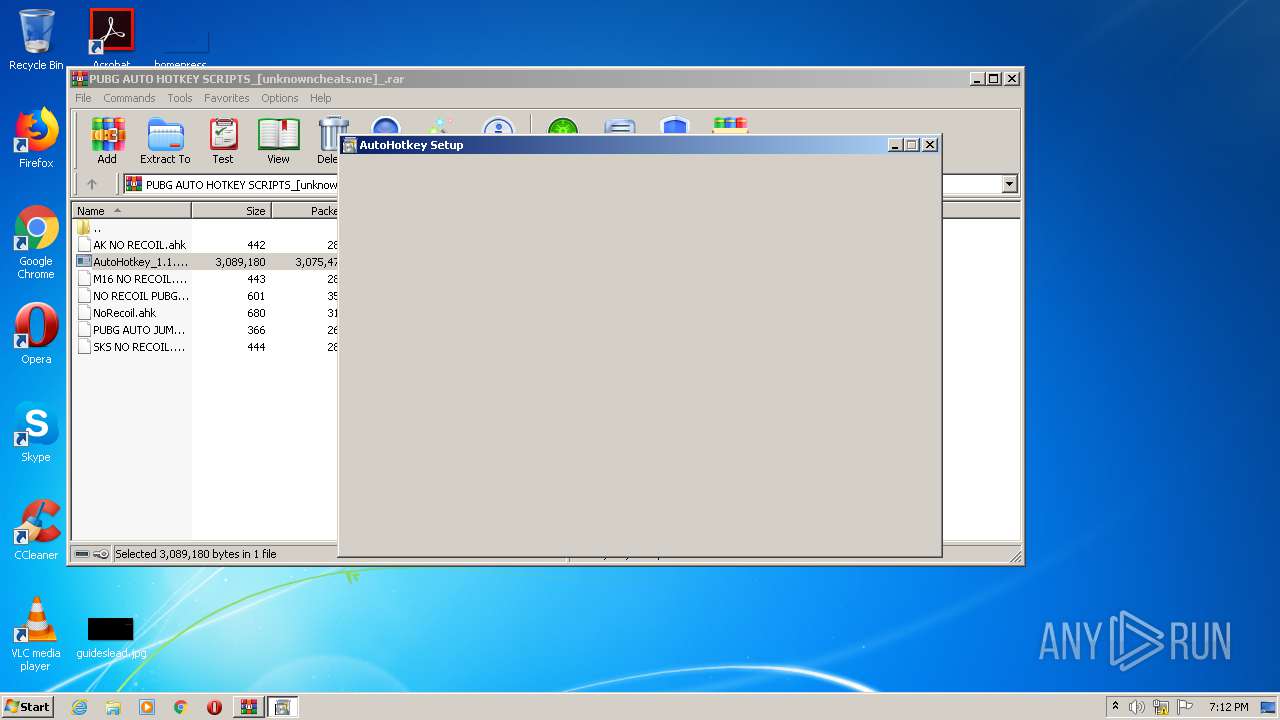Image resolution: width=1280 pixels, height=720 pixels.
Task: Minimize the AutoHotkey Setup window
Action: pyautogui.click(x=895, y=145)
